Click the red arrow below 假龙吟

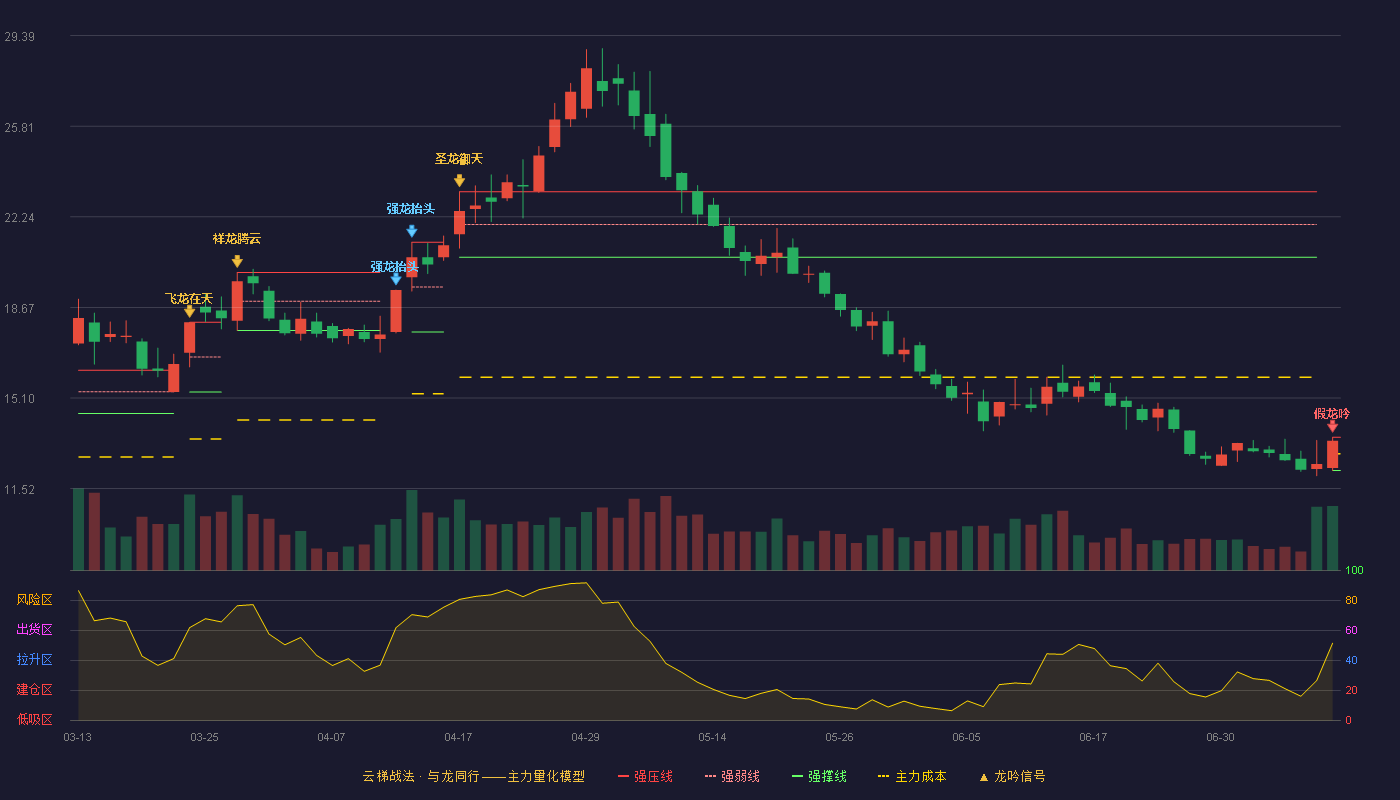pos(1332,427)
